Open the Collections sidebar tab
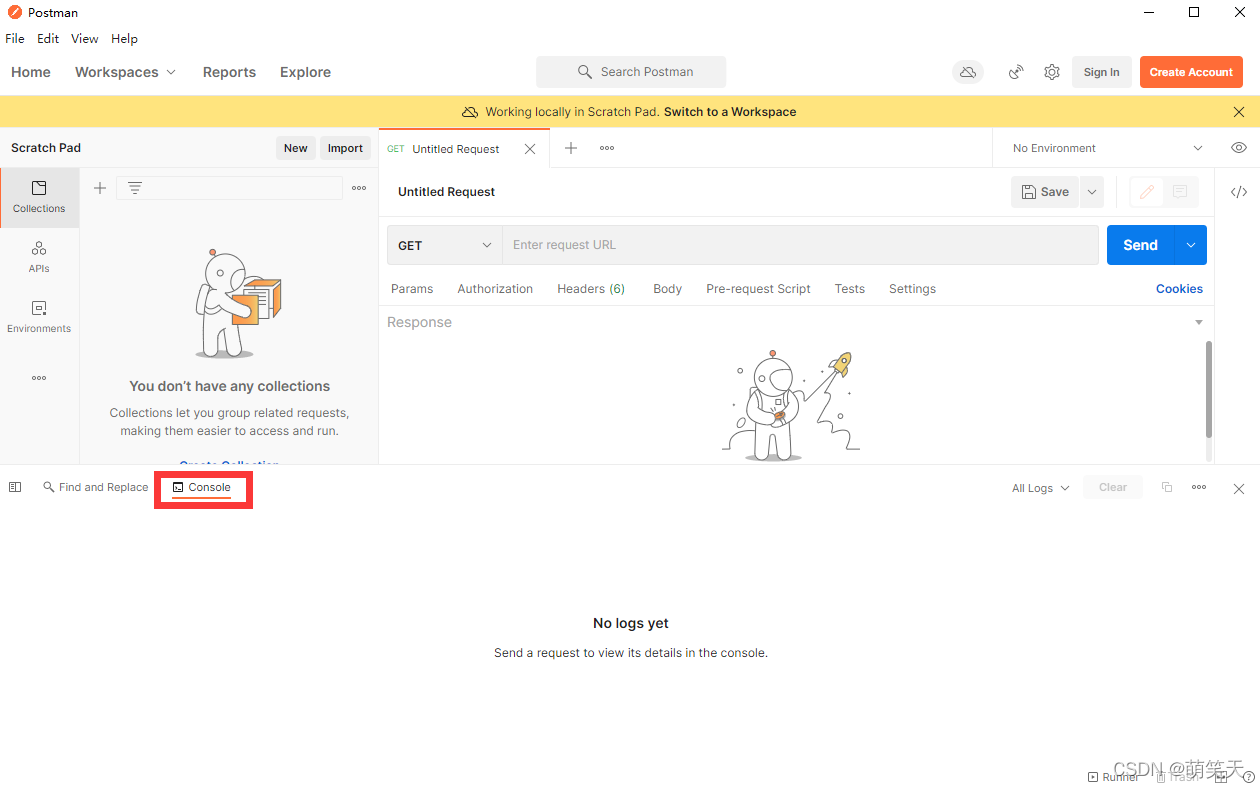This screenshot has height=788, width=1260. [39, 197]
